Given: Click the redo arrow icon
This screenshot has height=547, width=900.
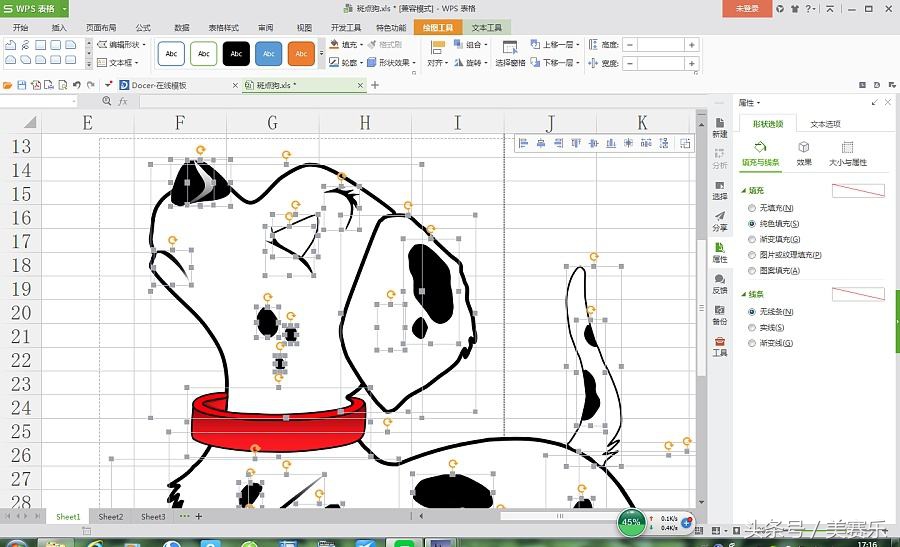Looking at the screenshot, I should pyautogui.click(x=91, y=85).
